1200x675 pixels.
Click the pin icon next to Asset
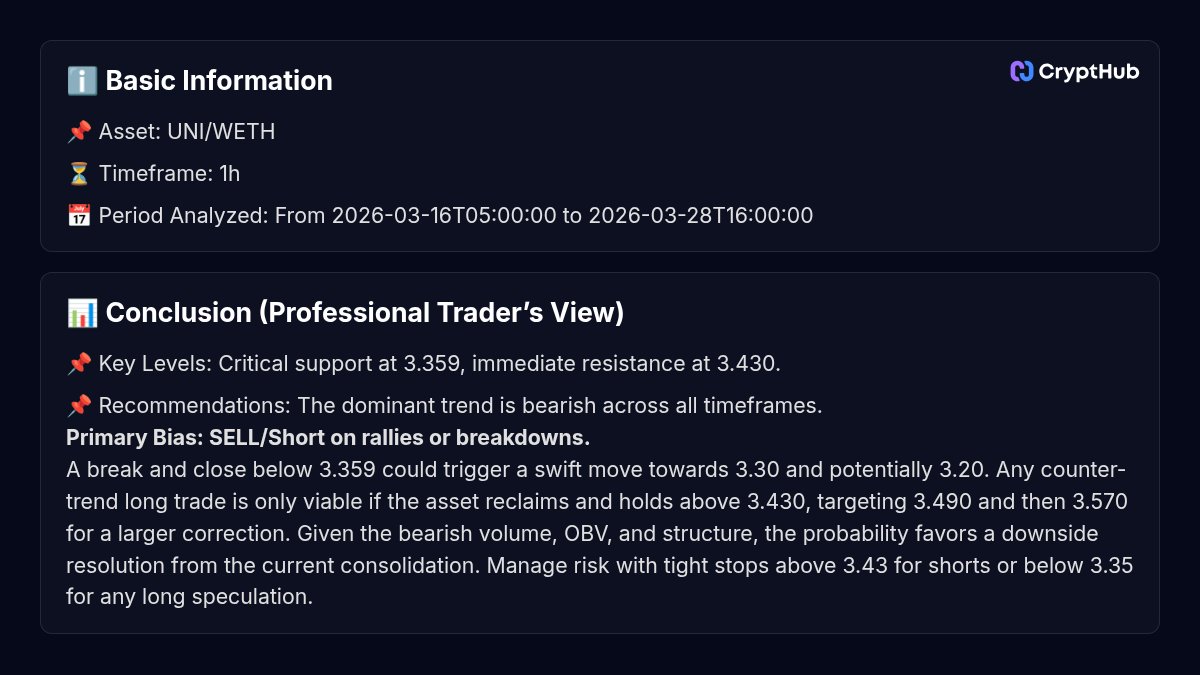[79, 132]
